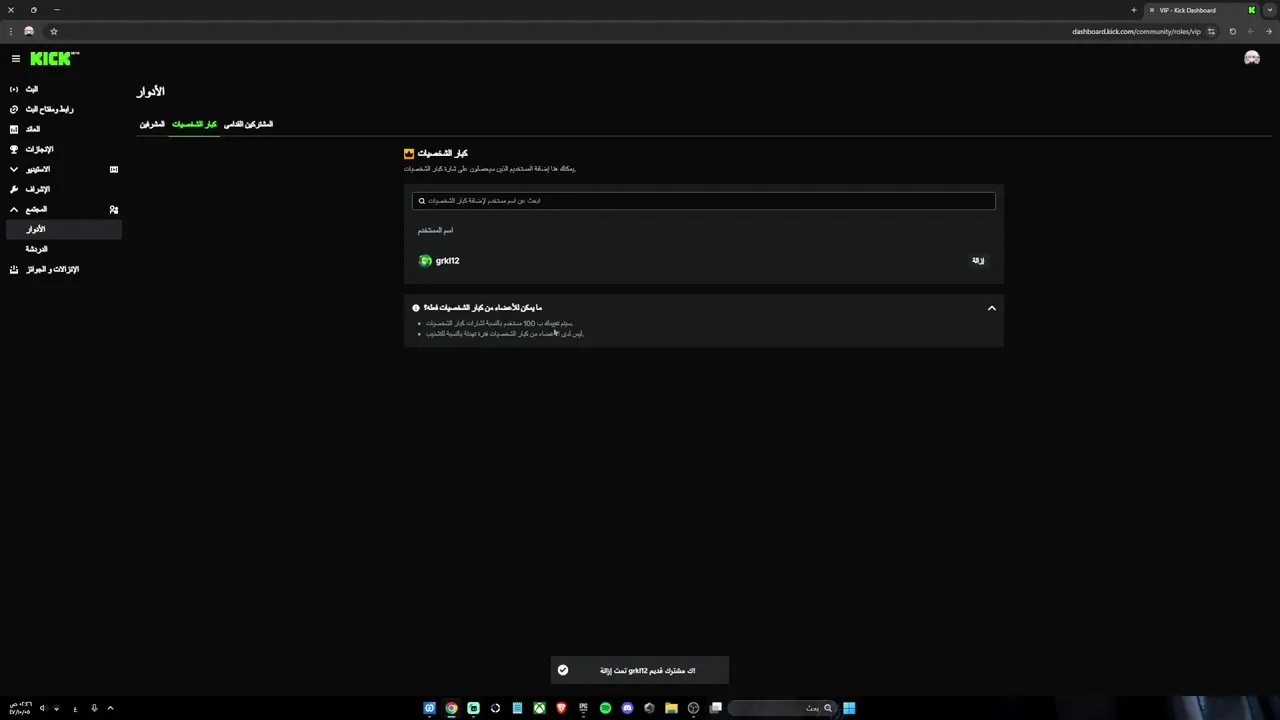Click the info icon in the FAQ header

point(416,308)
